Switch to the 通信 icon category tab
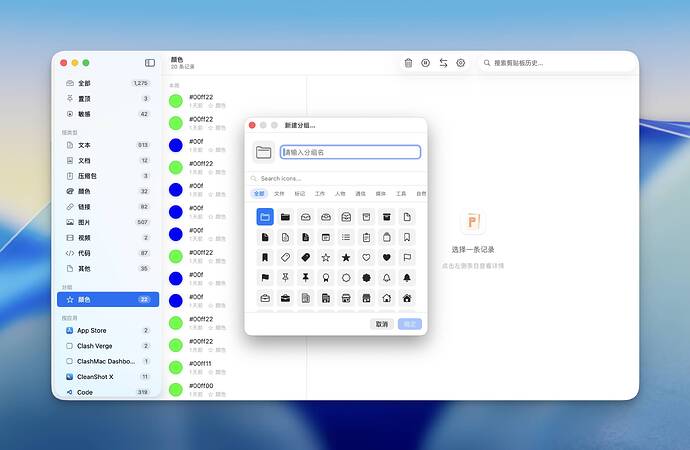690x450 pixels. 360,194
